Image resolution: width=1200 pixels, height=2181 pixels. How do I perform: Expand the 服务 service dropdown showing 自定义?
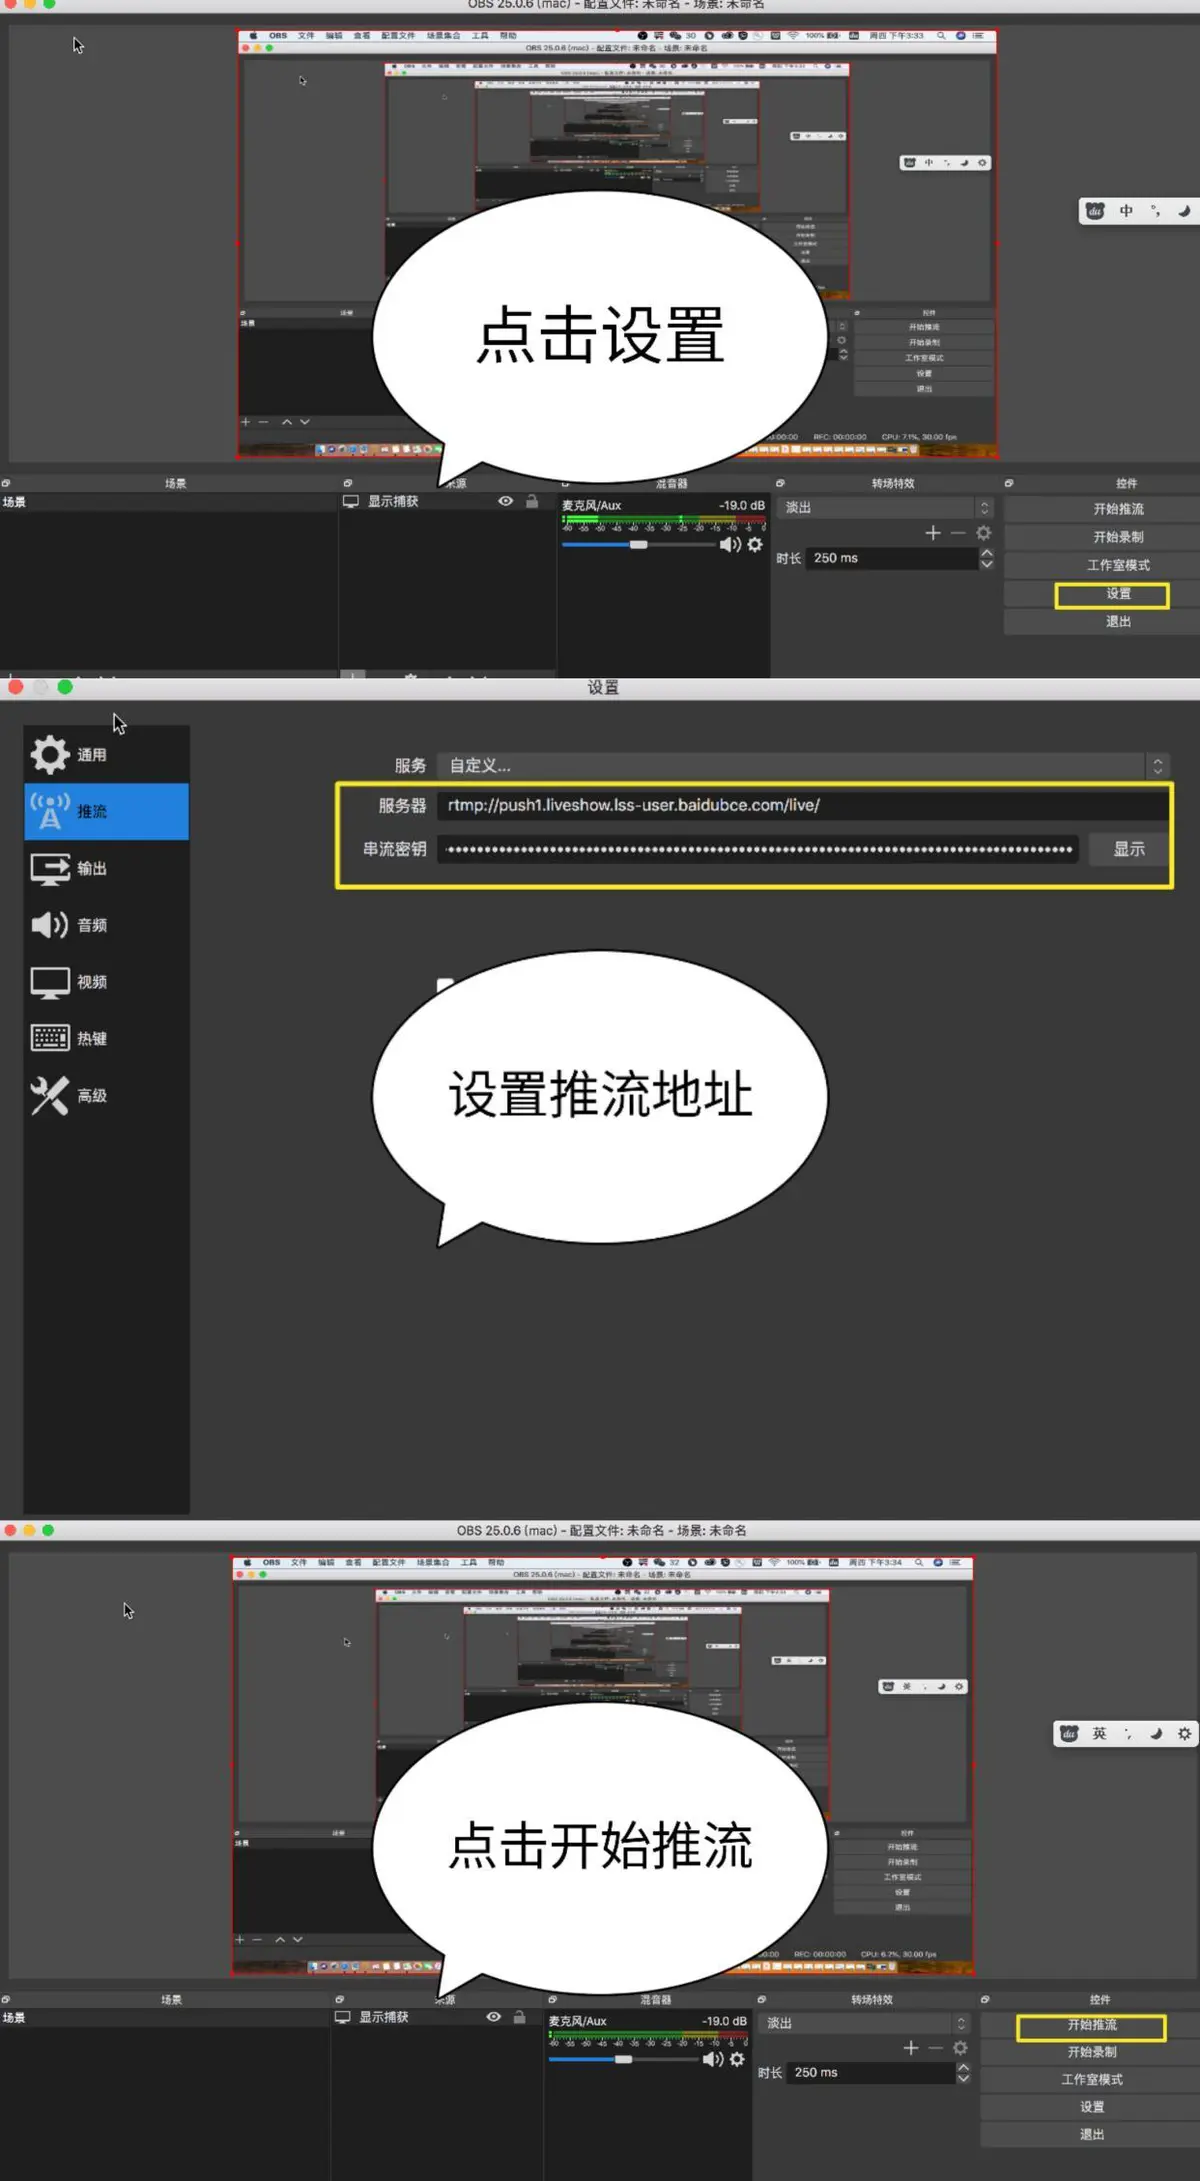[x=1157, y=766]
